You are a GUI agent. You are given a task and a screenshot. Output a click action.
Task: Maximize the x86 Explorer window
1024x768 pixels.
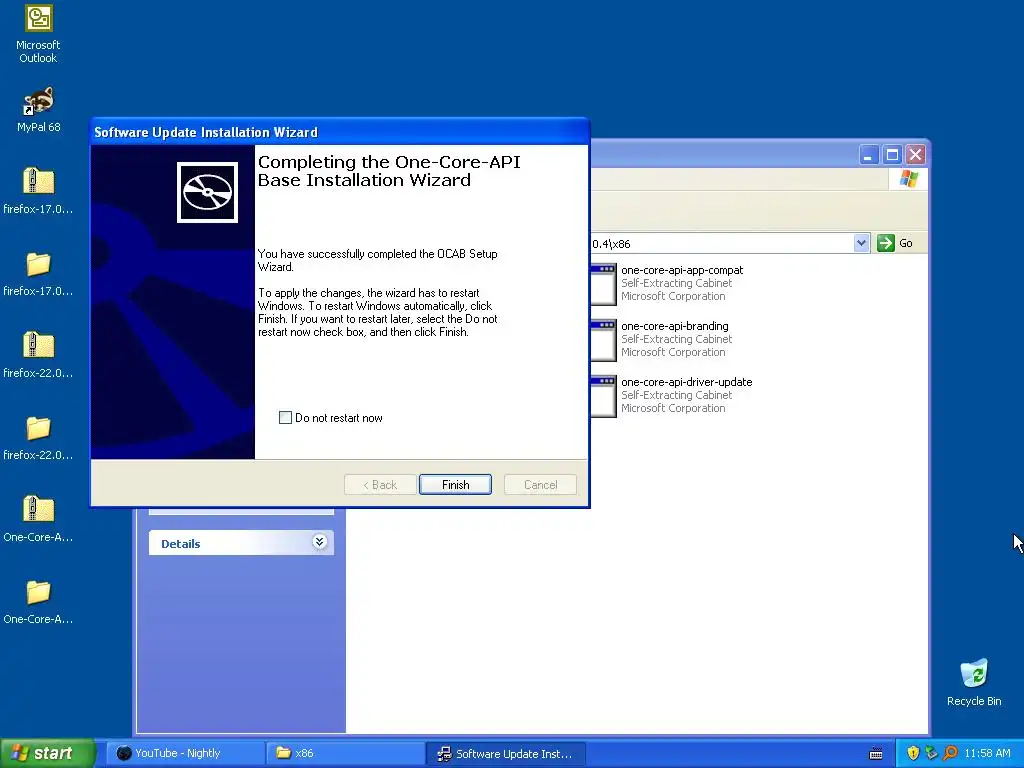click(892, 155)
